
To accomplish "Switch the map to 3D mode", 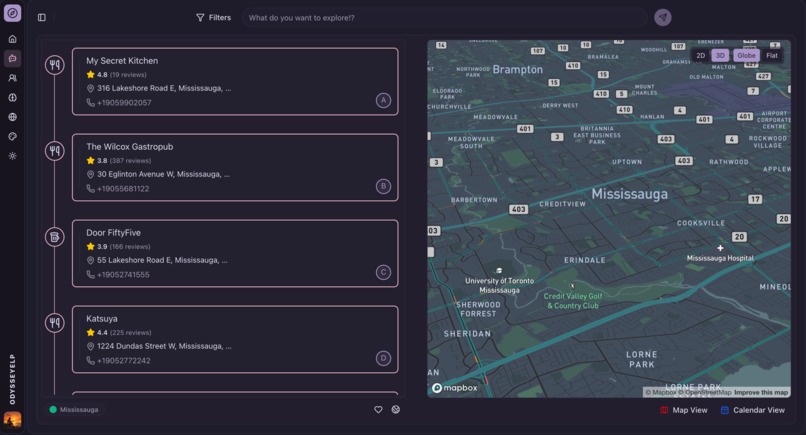I will (x=720, y=56).
